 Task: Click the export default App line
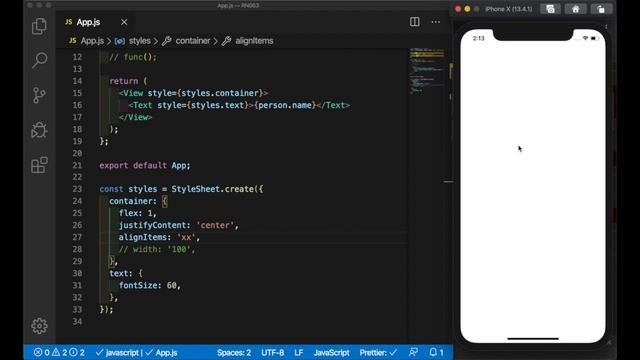145,165
